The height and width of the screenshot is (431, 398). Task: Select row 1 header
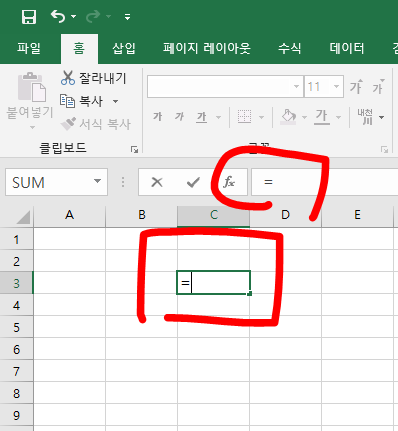click(16, 239)
